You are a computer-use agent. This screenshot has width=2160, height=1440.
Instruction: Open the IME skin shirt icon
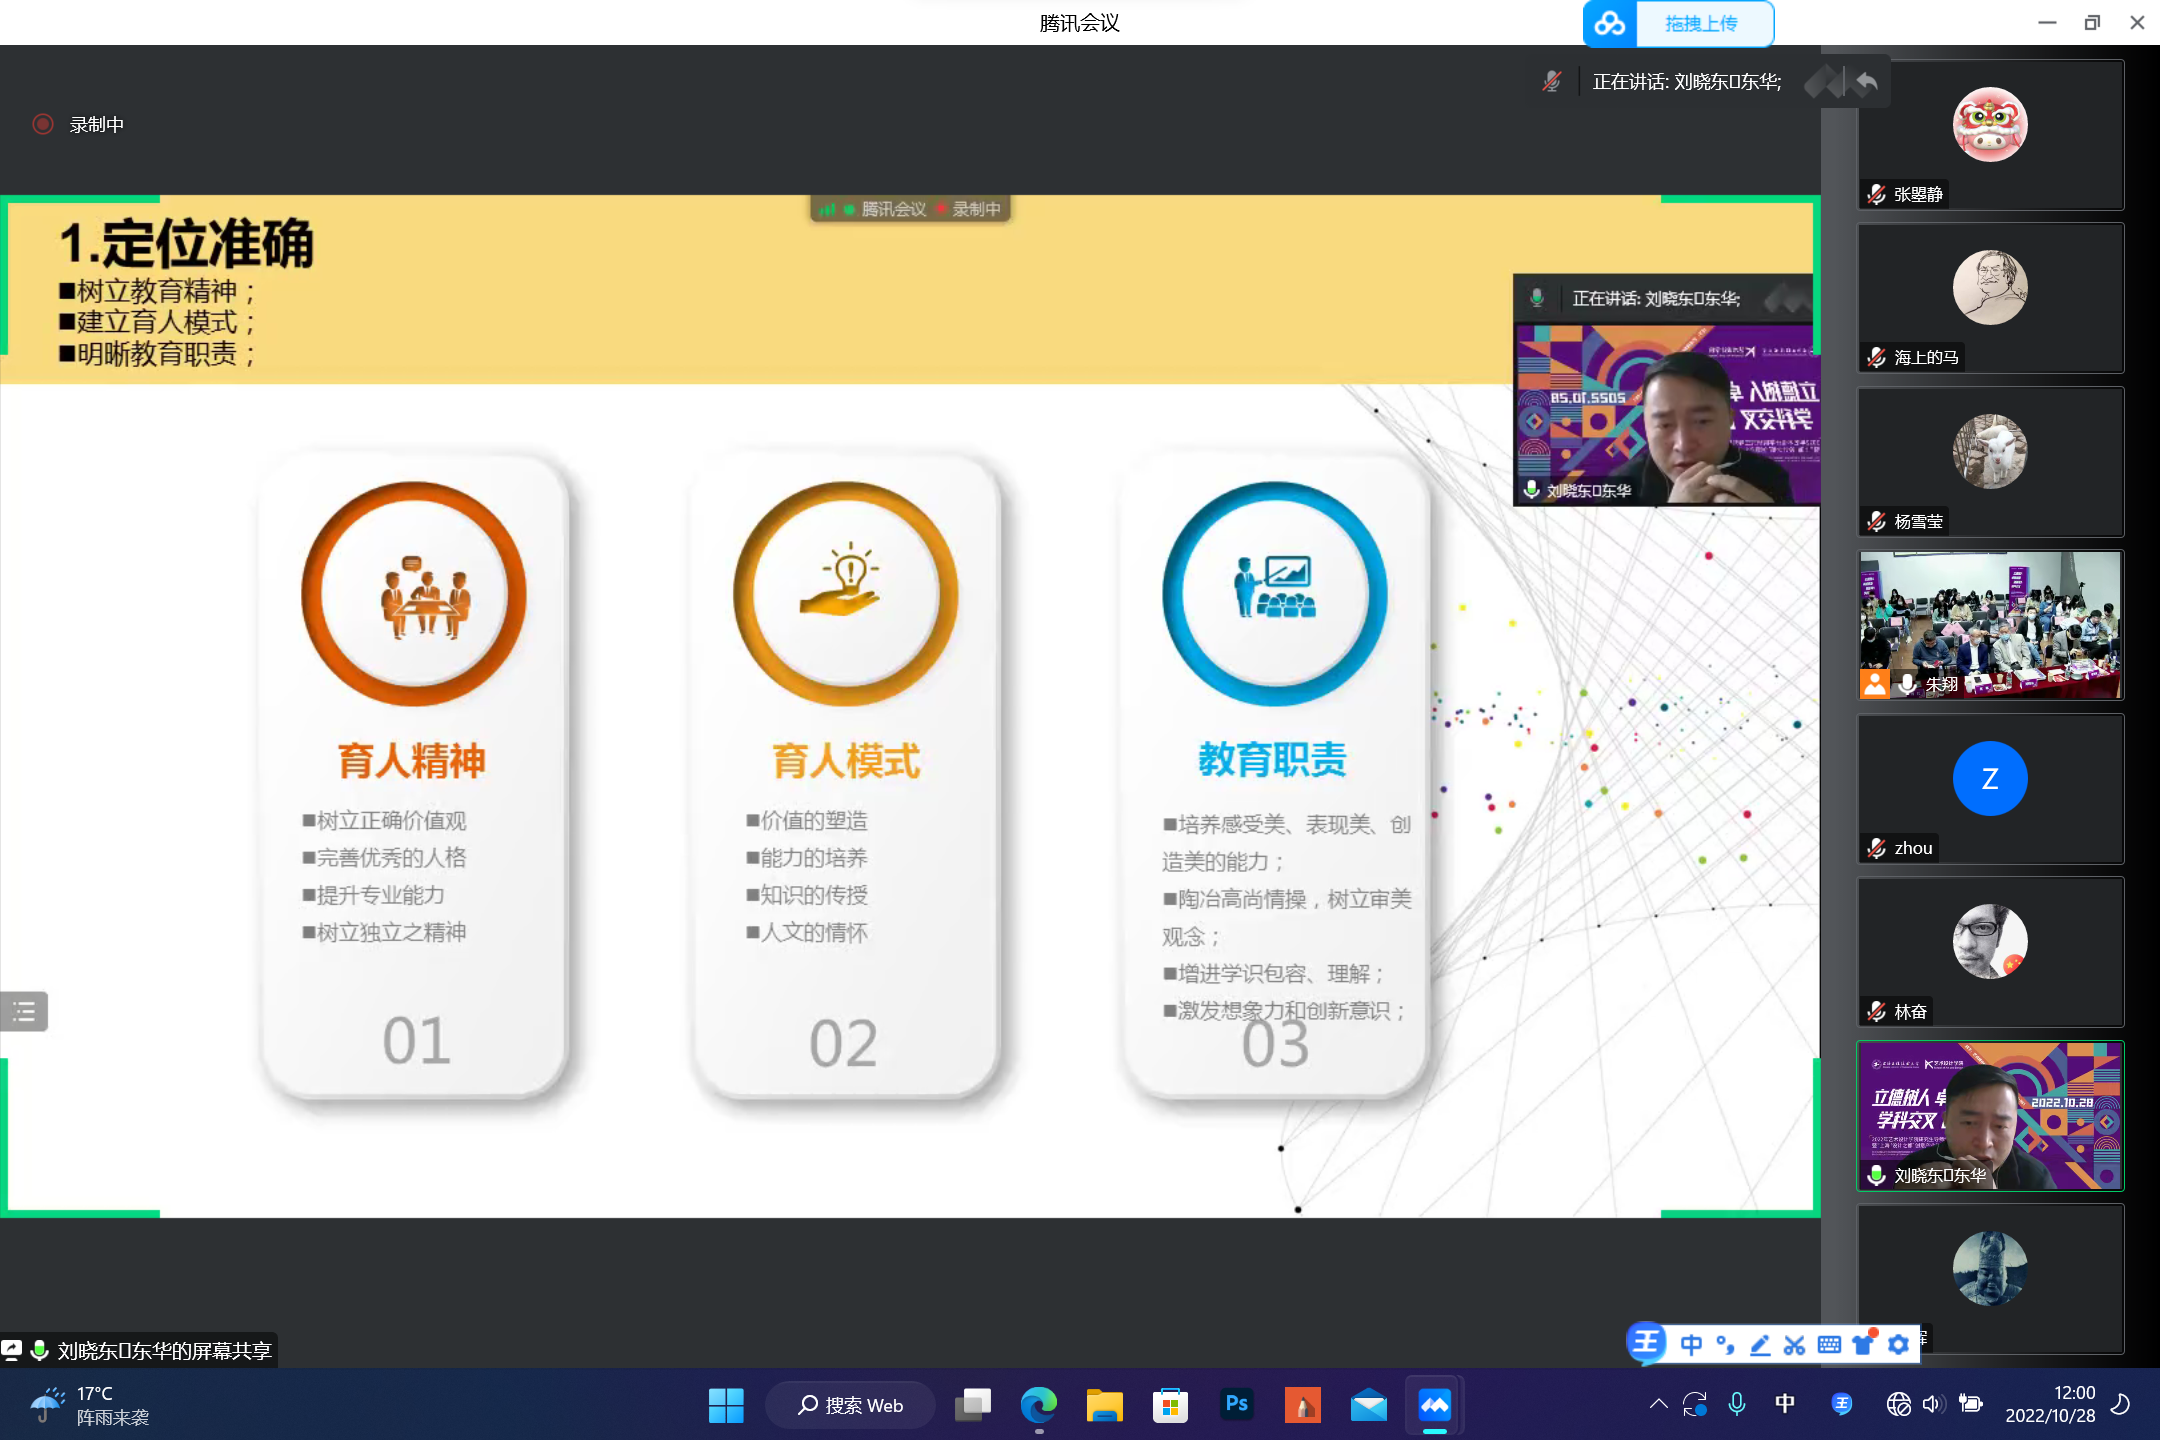(x=1863, y=1345)
